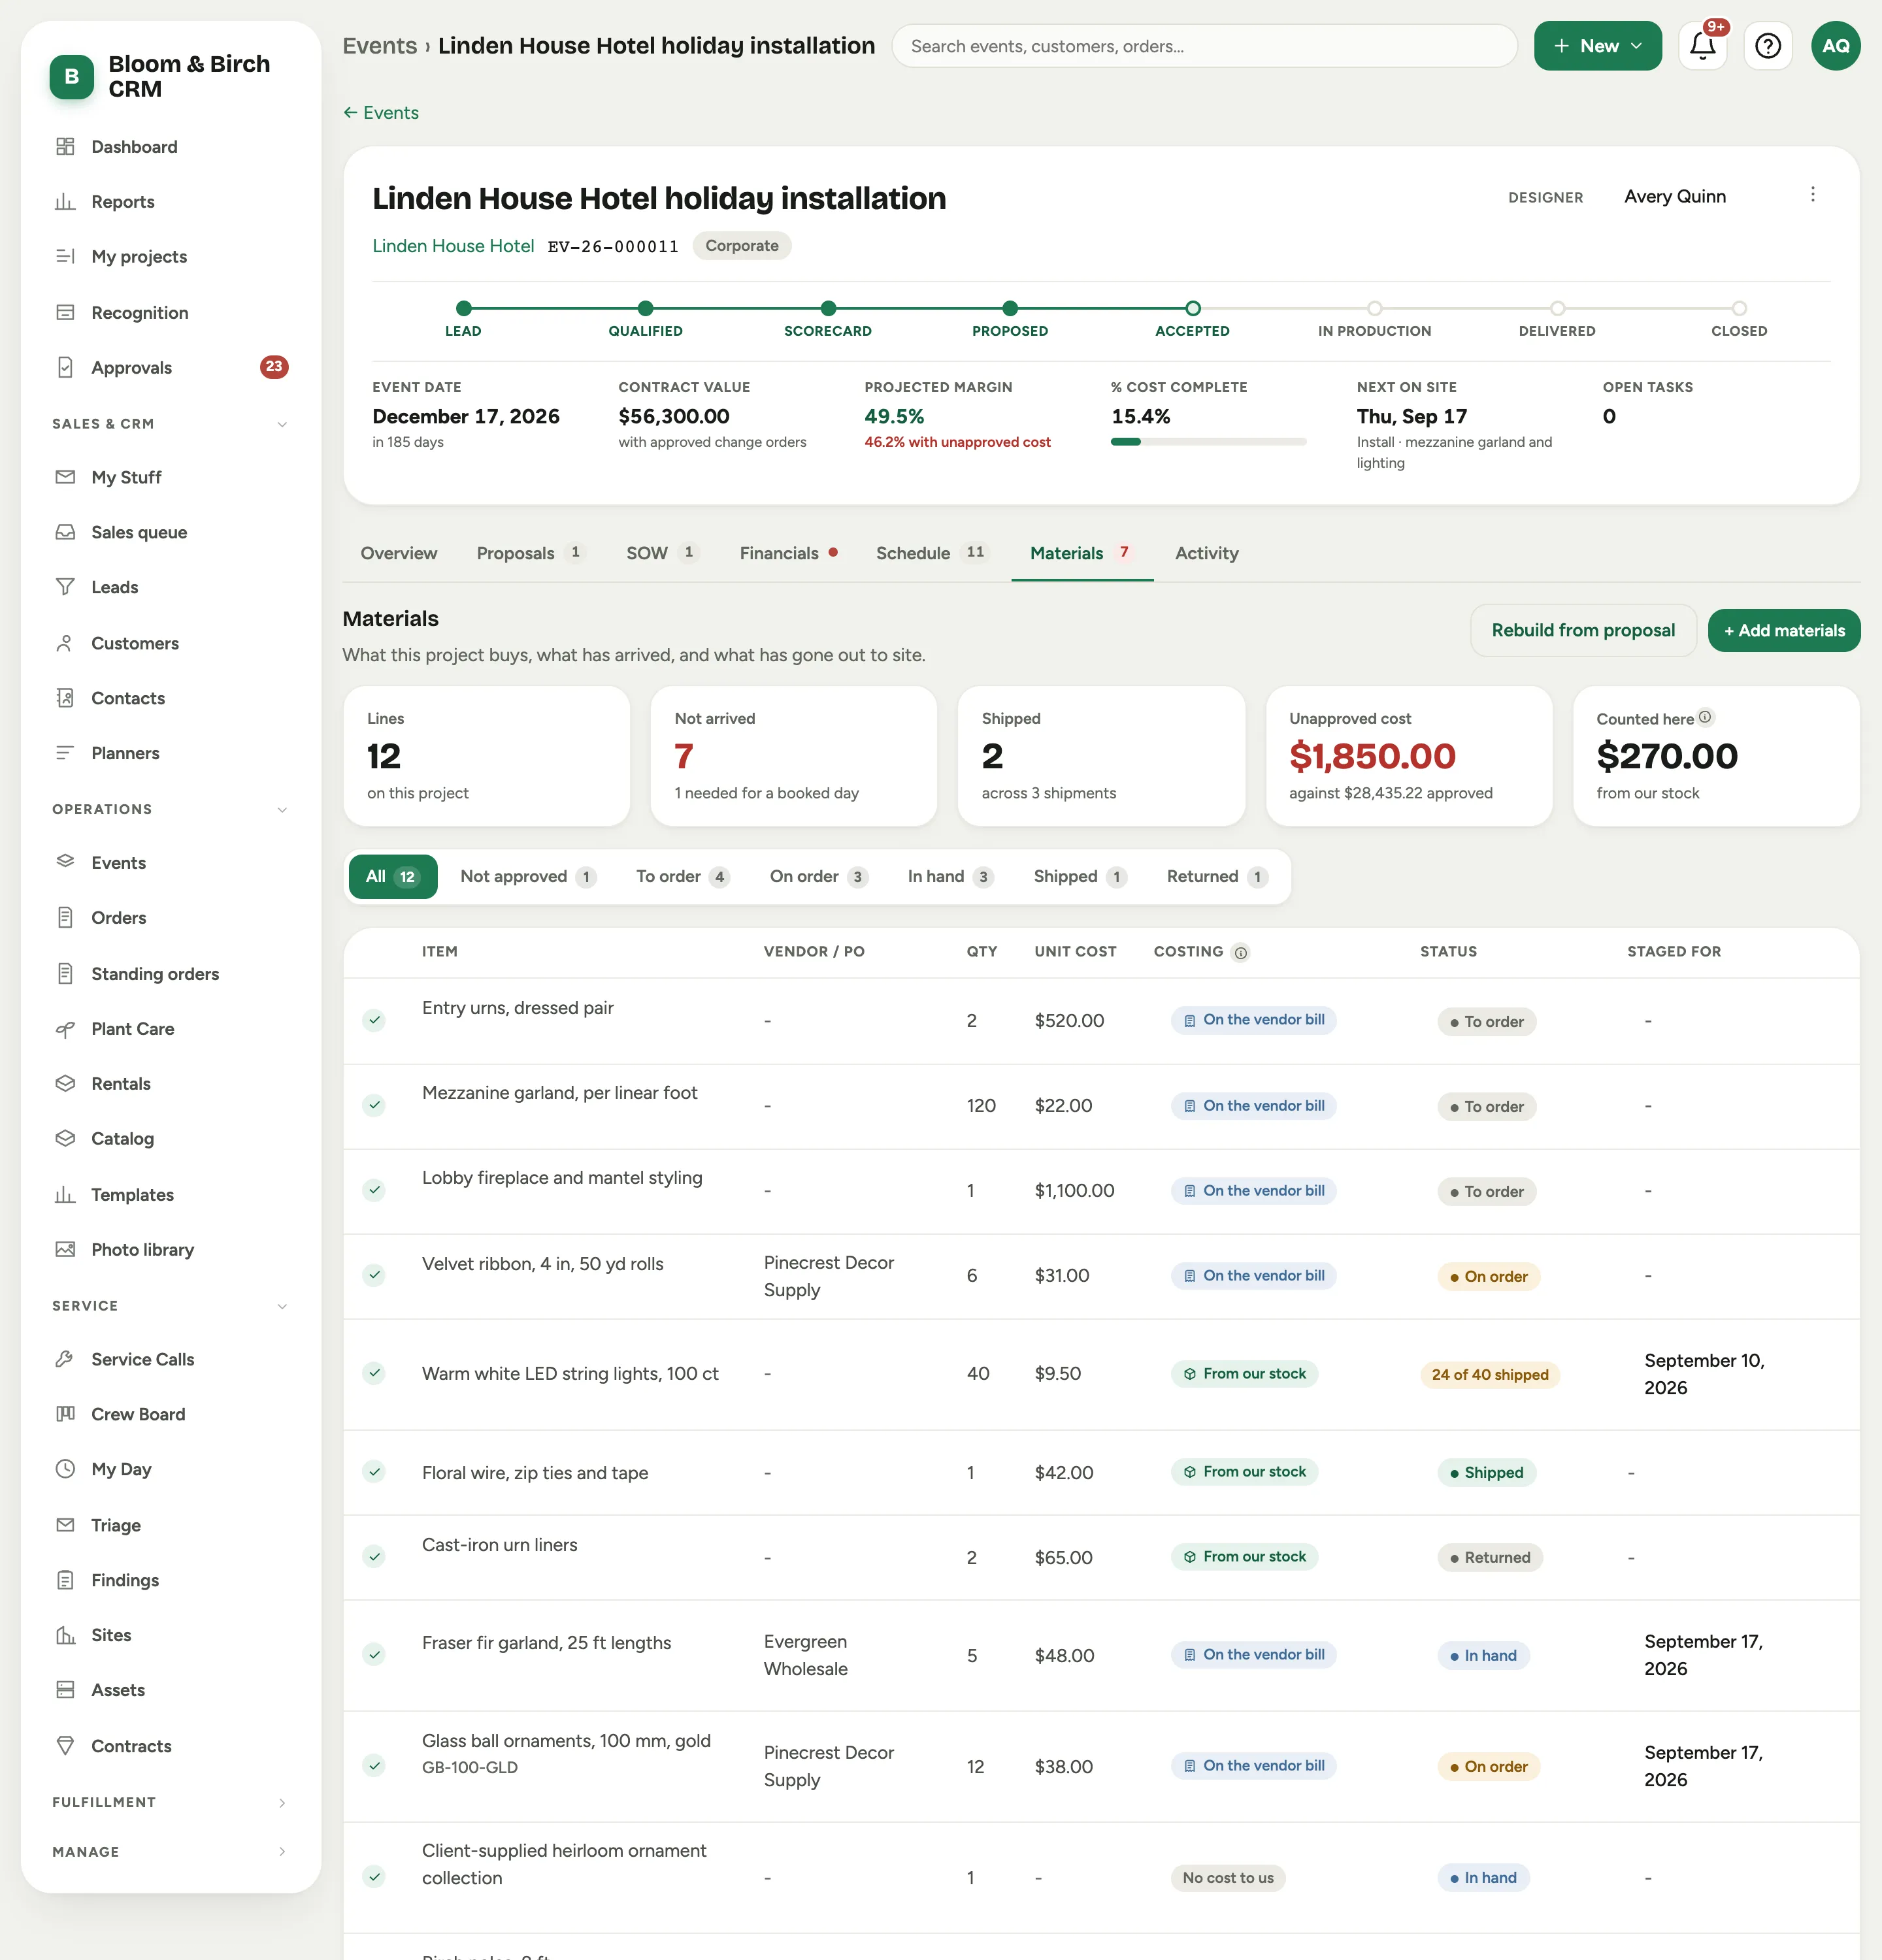Image resolution: width=1882 pixels, height=1960 pixels.
Task: Open Plant Care in the sidebar
Action: 171,1029
